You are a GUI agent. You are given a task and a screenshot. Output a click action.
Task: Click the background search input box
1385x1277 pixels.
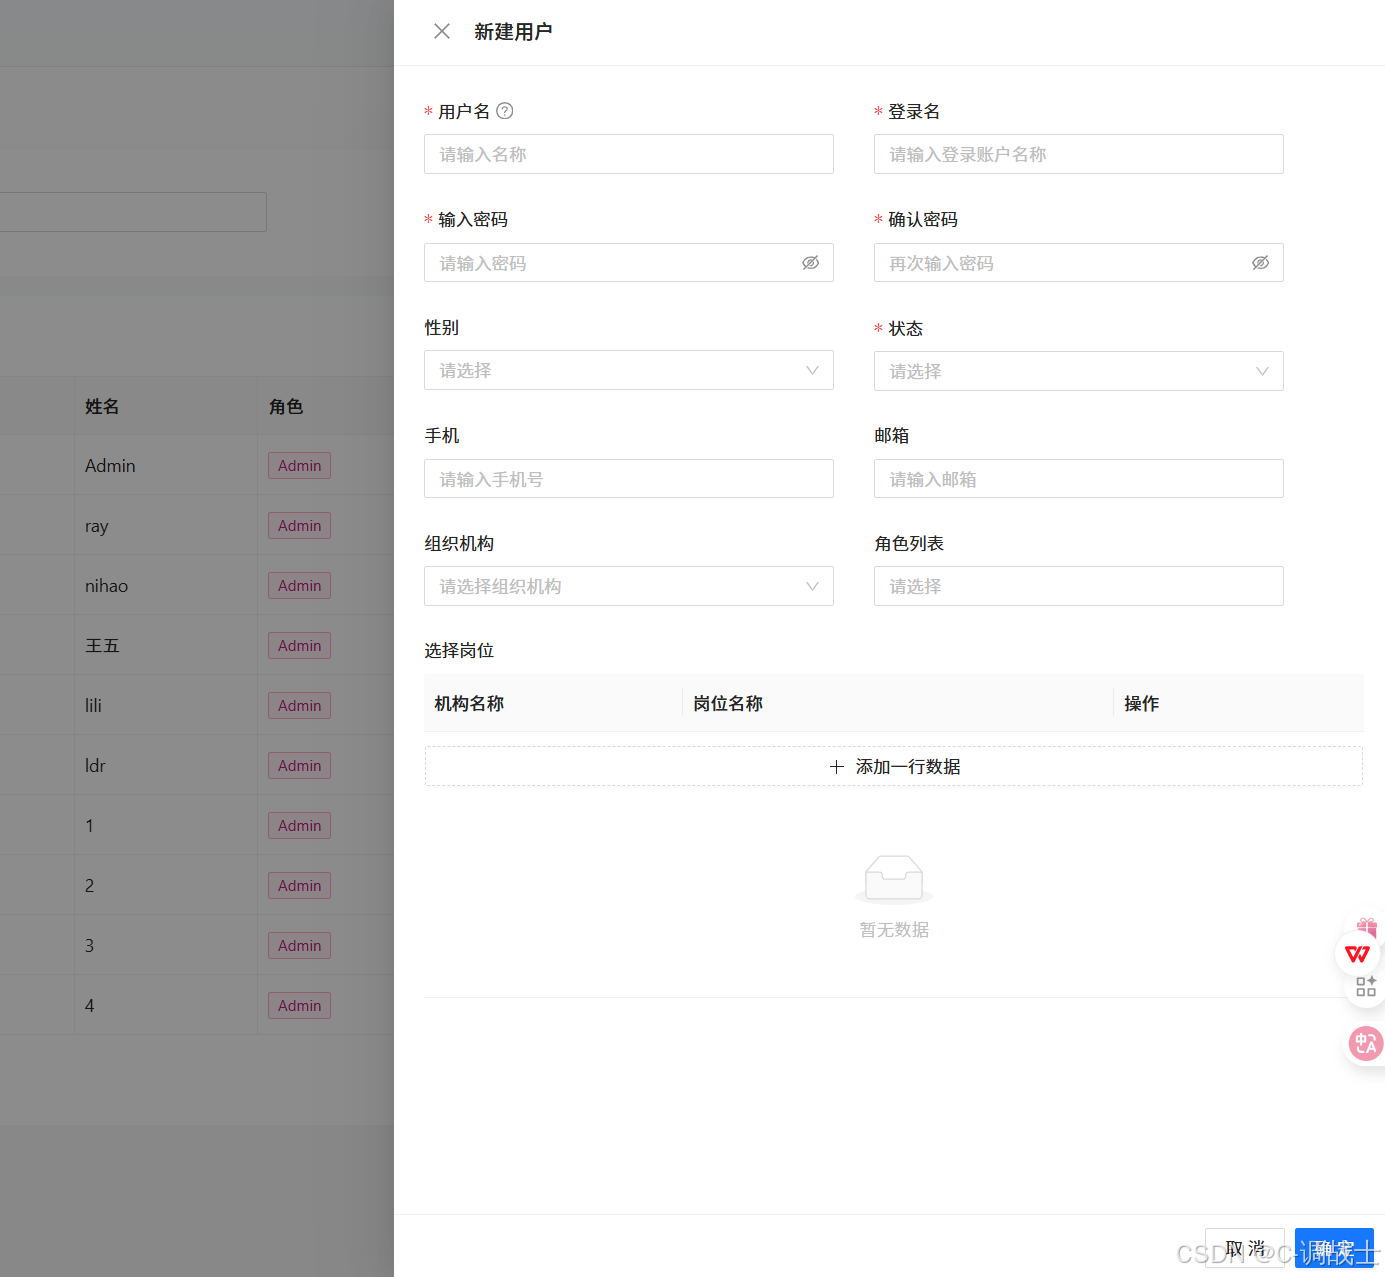[x=133, y=212]
